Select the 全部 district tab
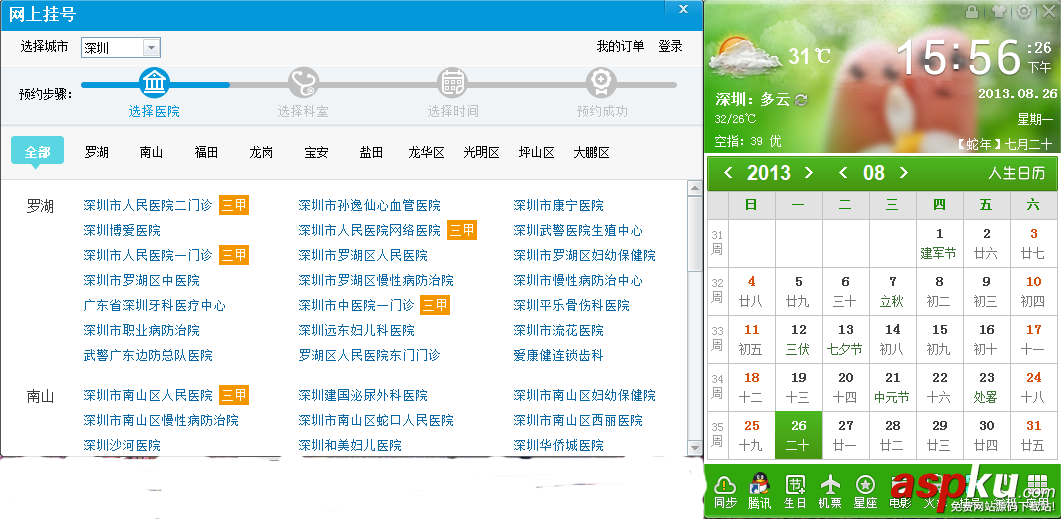The height and width of the screenshot is (519, 1061). pyautogui.click(x=37, y=152)
